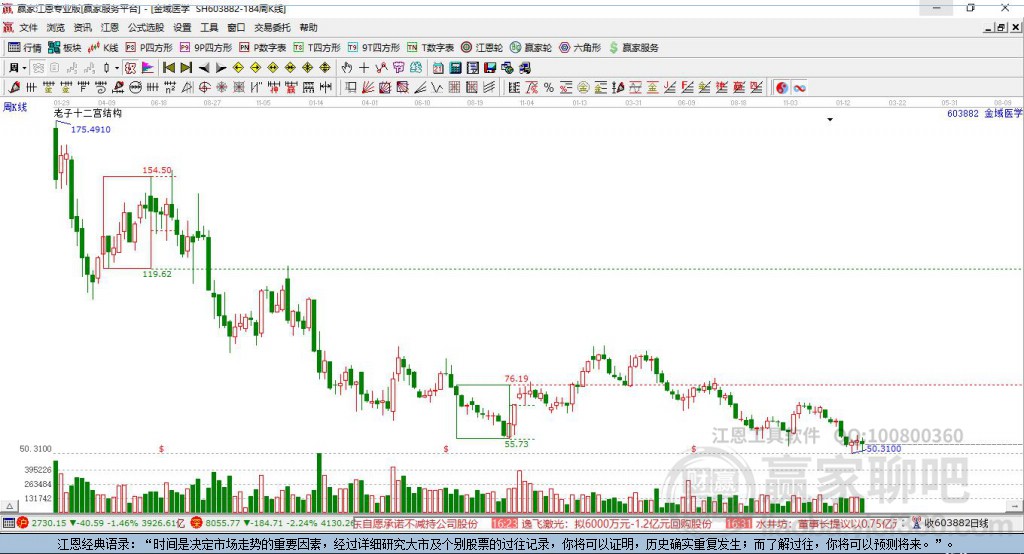Click the first yellow diamond arrow icon
Viewport: 1024px width, 554px height.
coord(238,68)
